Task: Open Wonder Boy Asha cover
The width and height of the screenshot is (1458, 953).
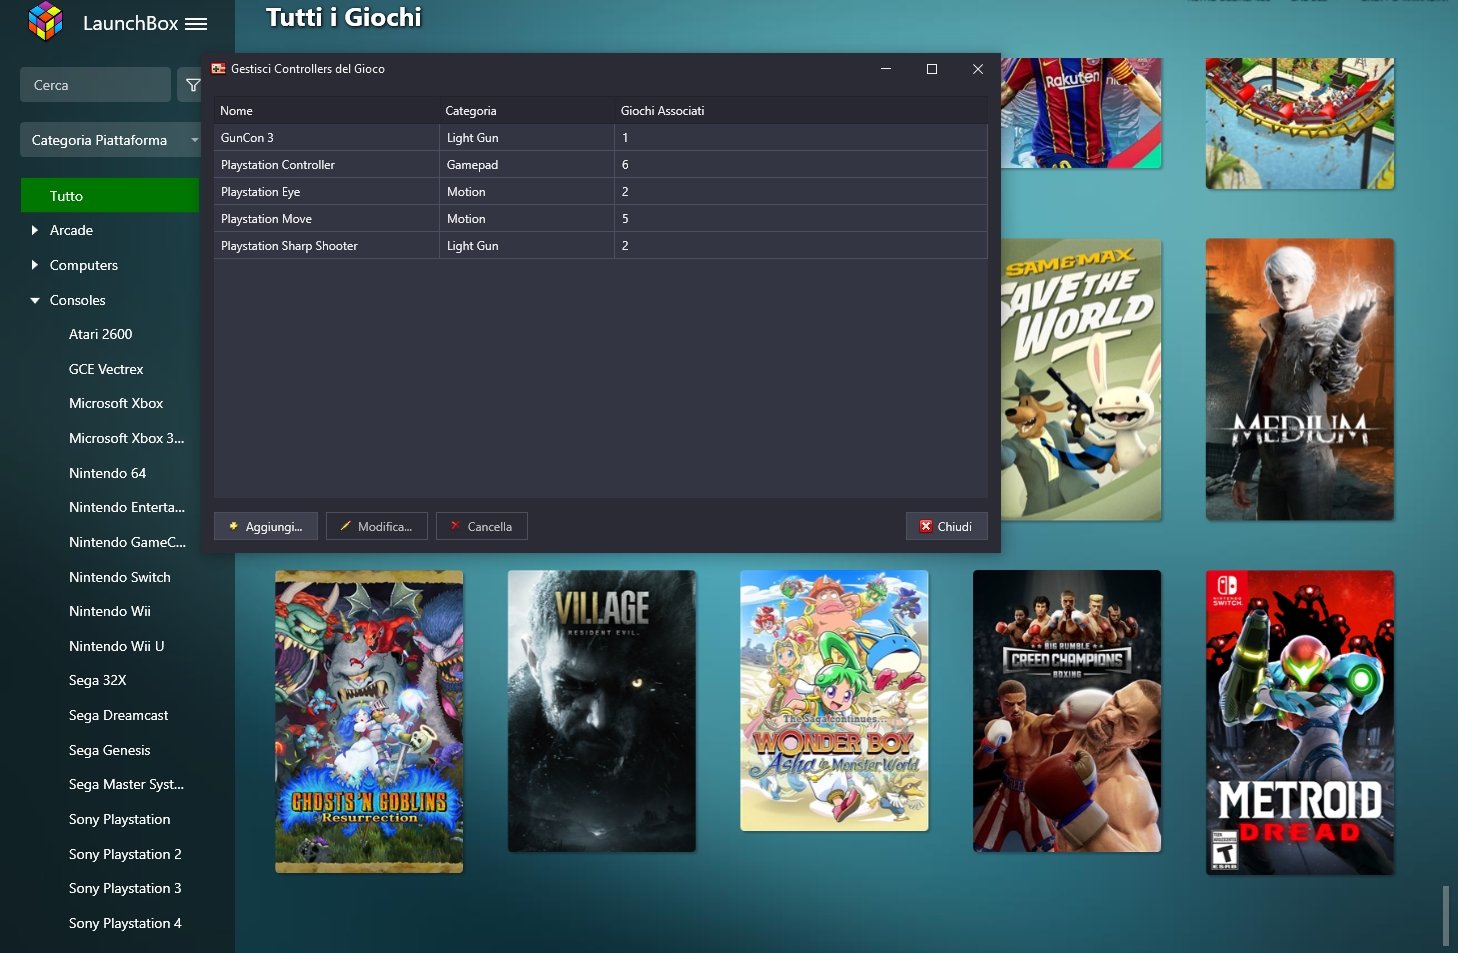Action: [834, 700]
